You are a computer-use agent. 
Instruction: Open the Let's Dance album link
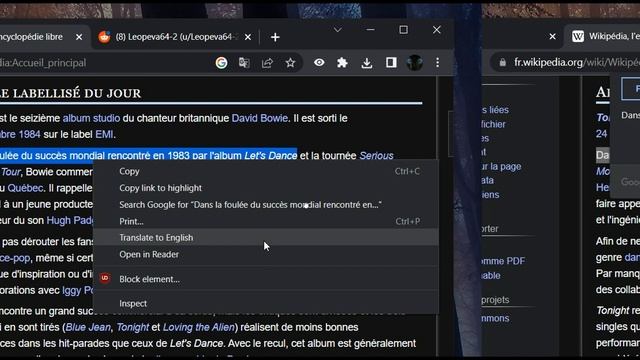click(x=271, y=156)
